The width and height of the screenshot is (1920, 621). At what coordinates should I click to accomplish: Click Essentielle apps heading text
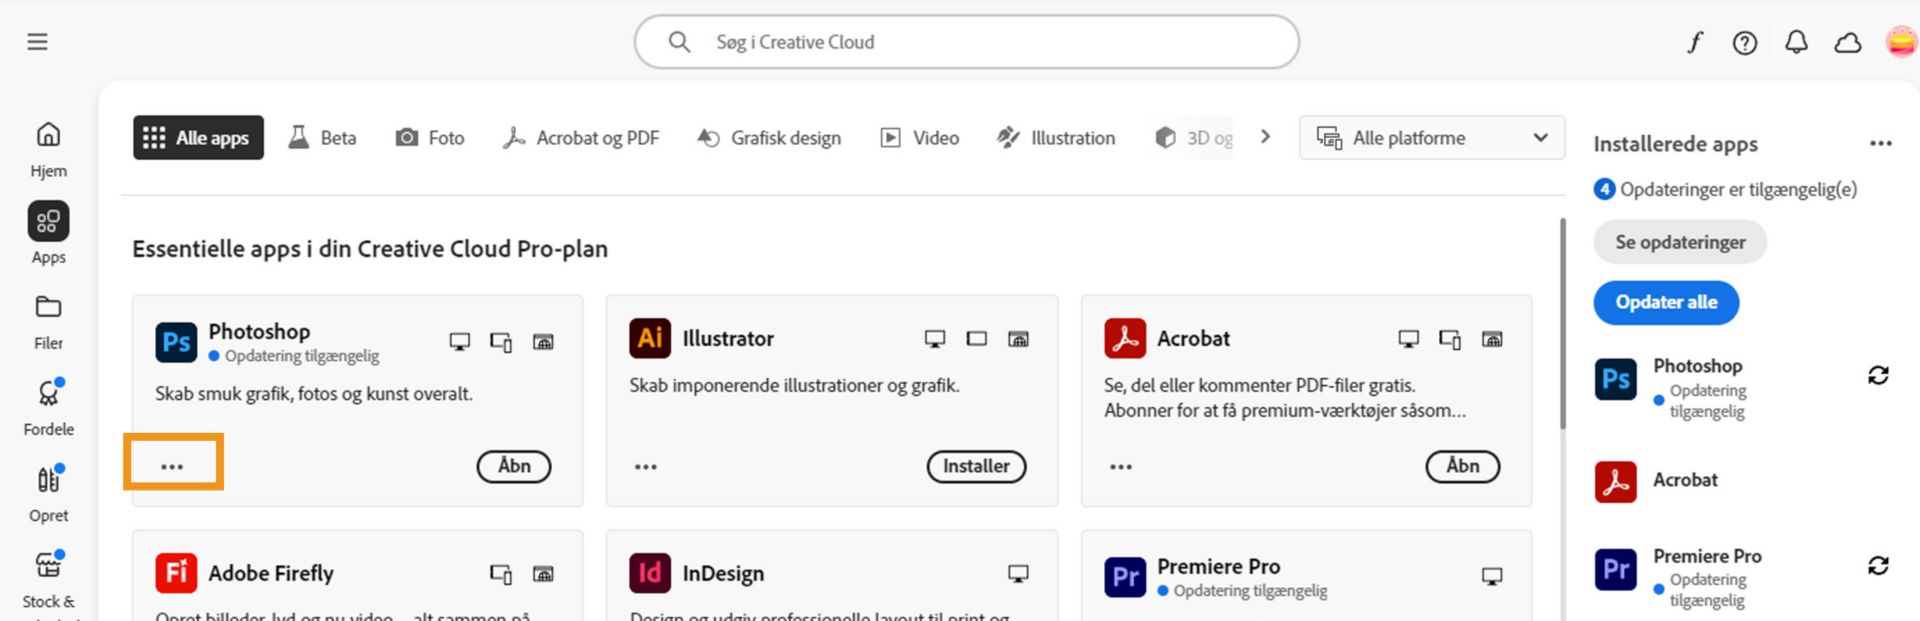coord(370,248)
